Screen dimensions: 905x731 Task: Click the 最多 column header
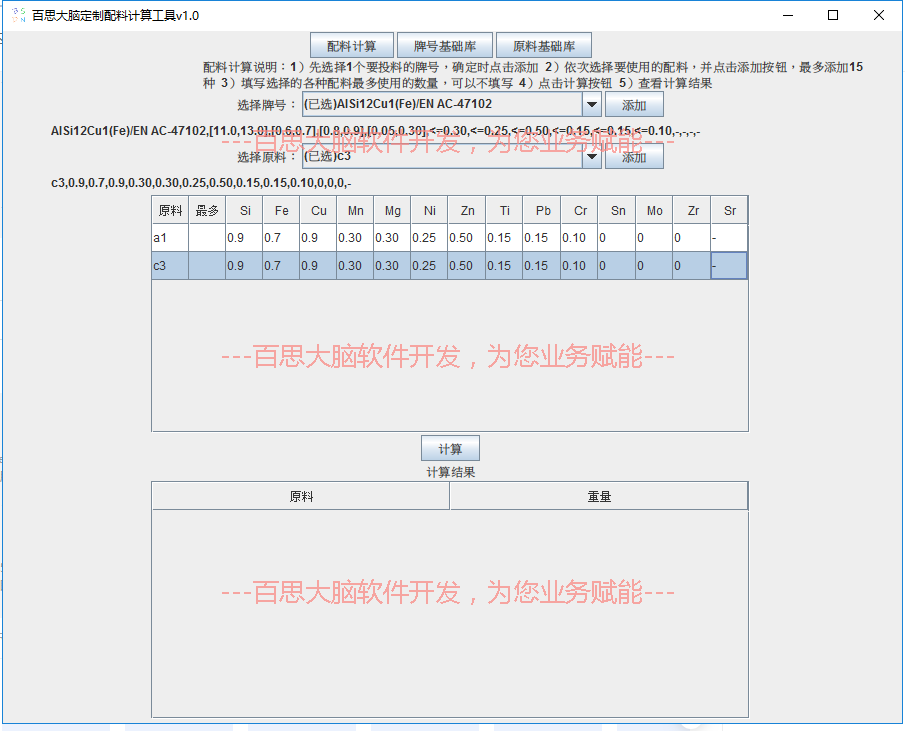click(x=207, y=210)
